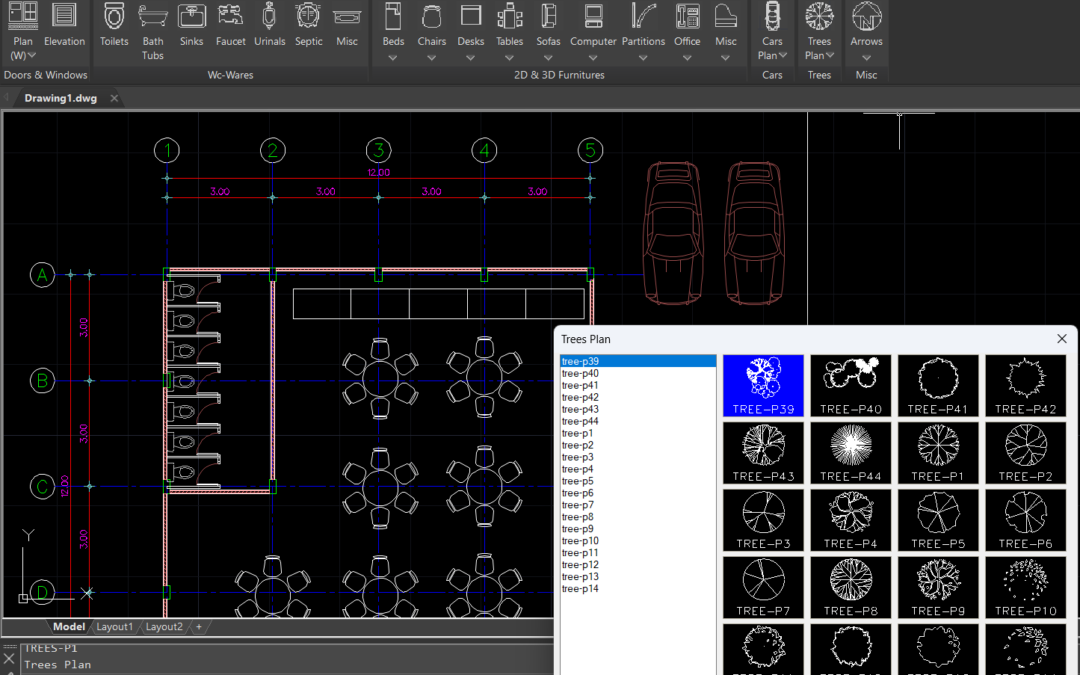Add a new layout with the plus tab
The height and width of the screenshot is (675, 1080).
198,627
